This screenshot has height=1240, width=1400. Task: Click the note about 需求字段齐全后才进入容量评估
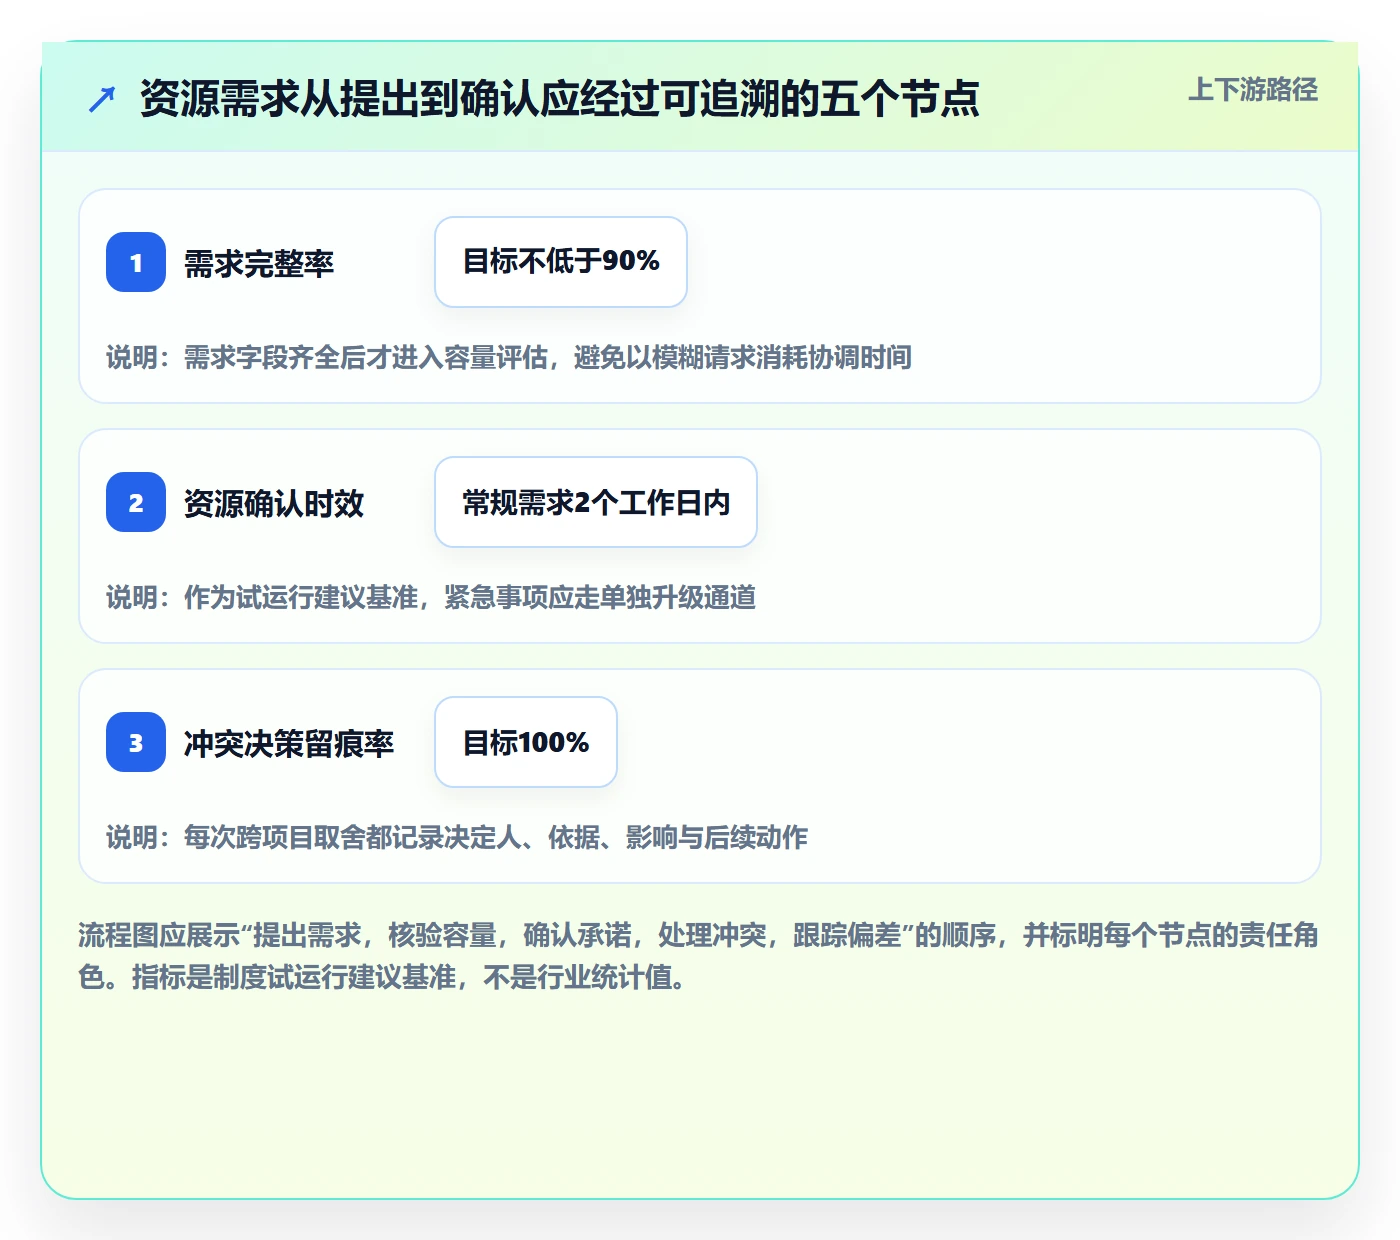pyautogui.click(x=509, y=357)
